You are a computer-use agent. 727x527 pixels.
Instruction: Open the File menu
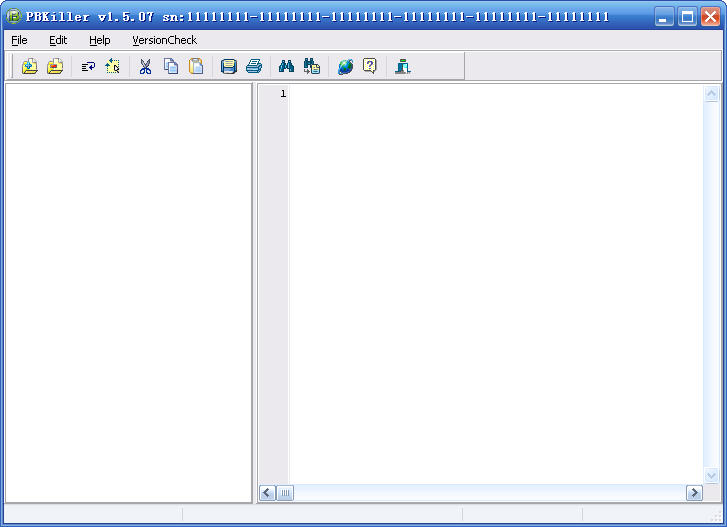(19, 40)
